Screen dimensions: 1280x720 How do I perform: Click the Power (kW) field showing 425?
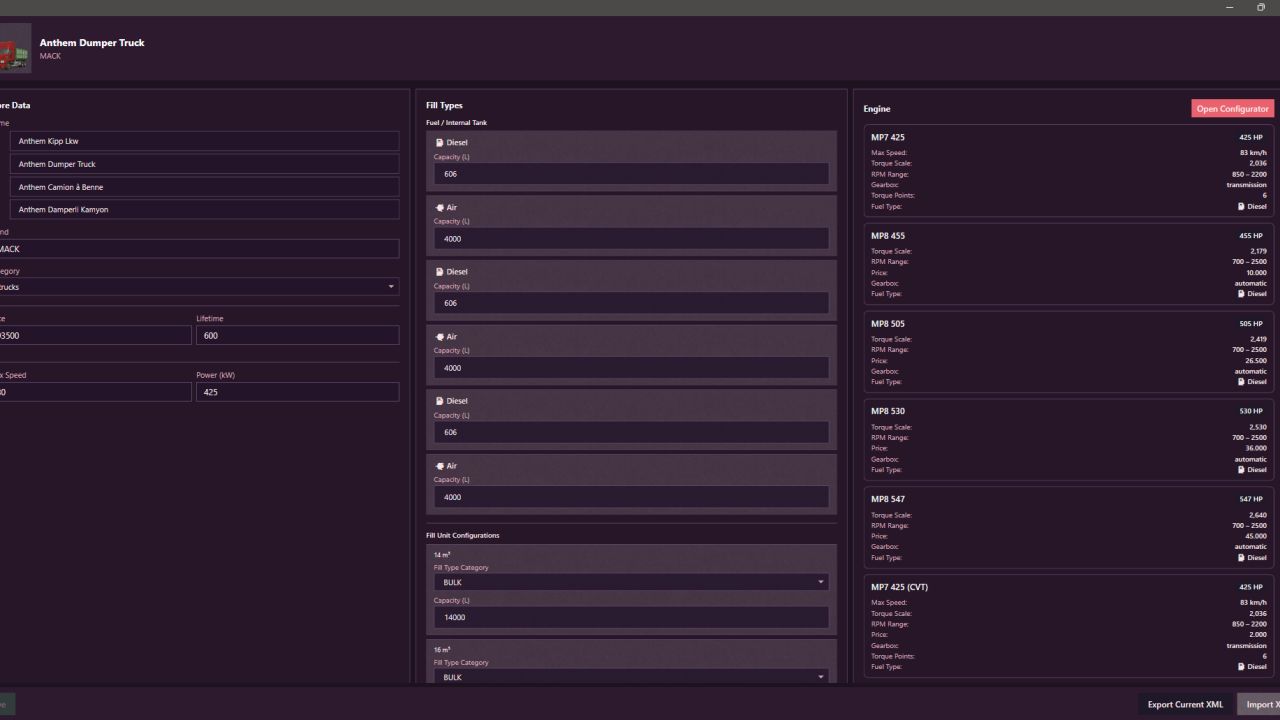coord(297,392)
